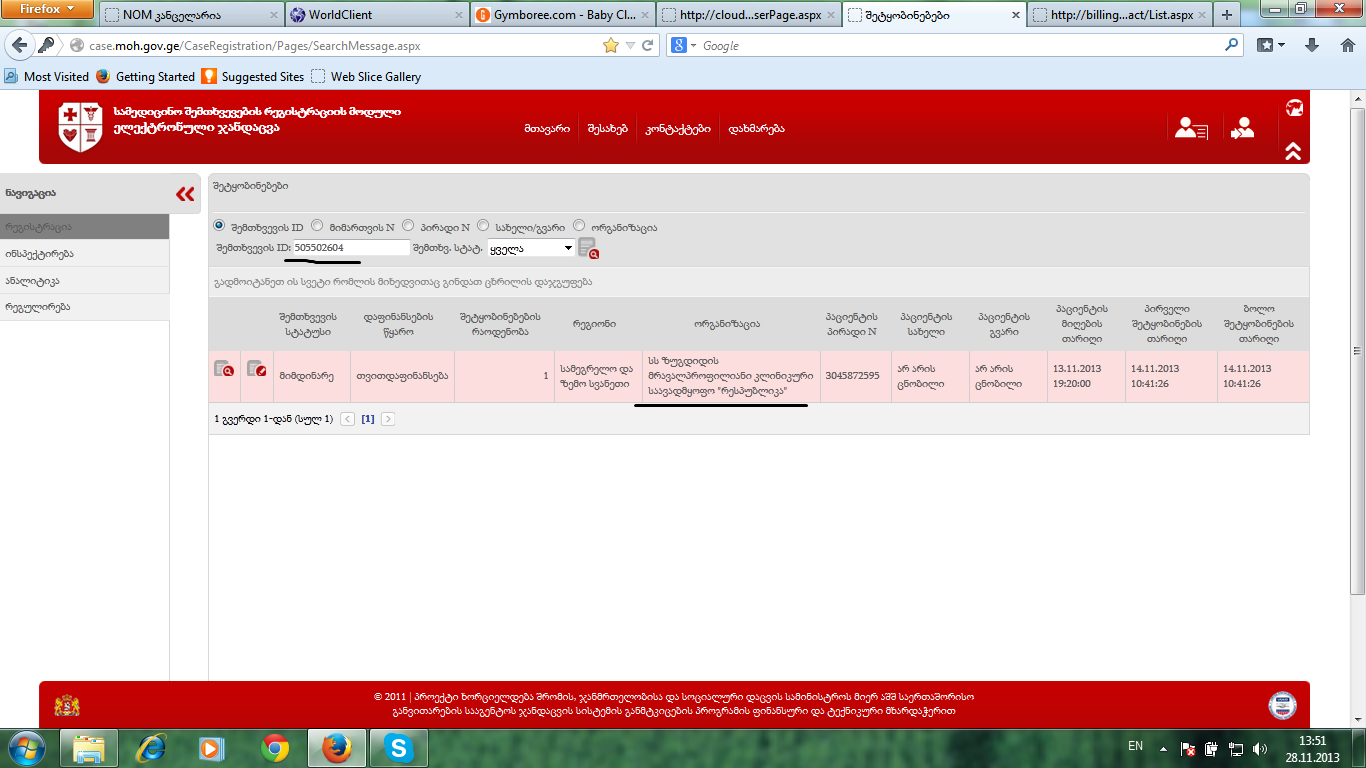Launch Skype from the Windows taskbar
This screenshot has width=1366, height=768.
[x=399, y=748]
